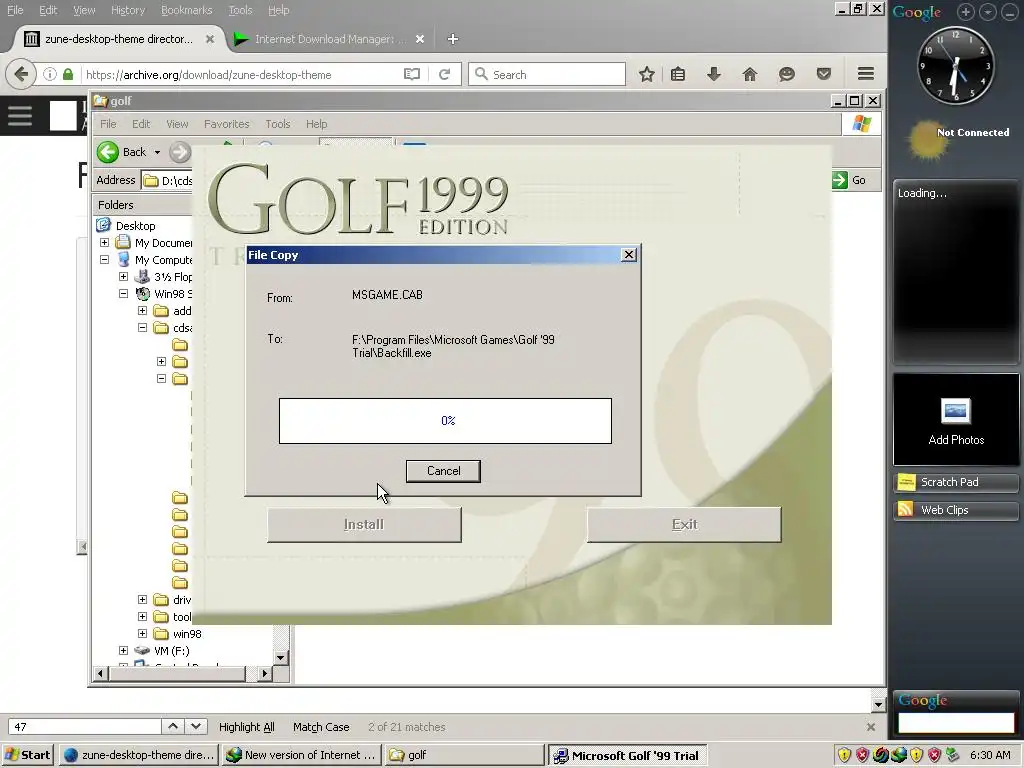Collapse the Win98 drive tree node
The image size is (1024, 768).
click(x=123, y=294)
